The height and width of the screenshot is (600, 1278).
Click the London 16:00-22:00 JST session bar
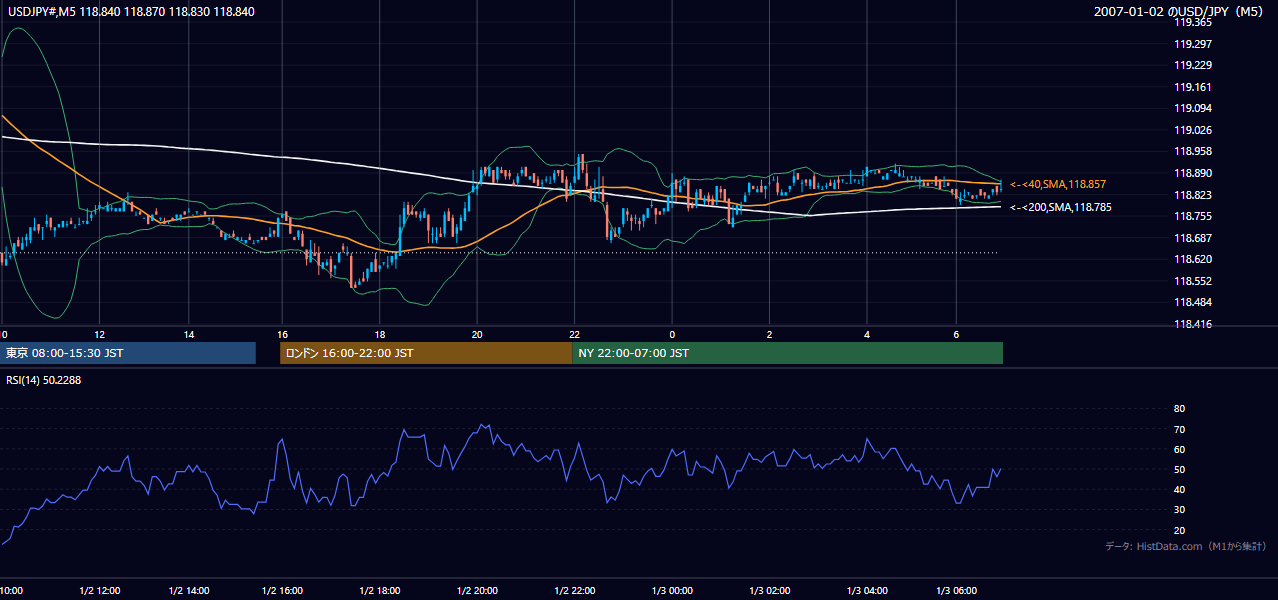tap(426, 353)
